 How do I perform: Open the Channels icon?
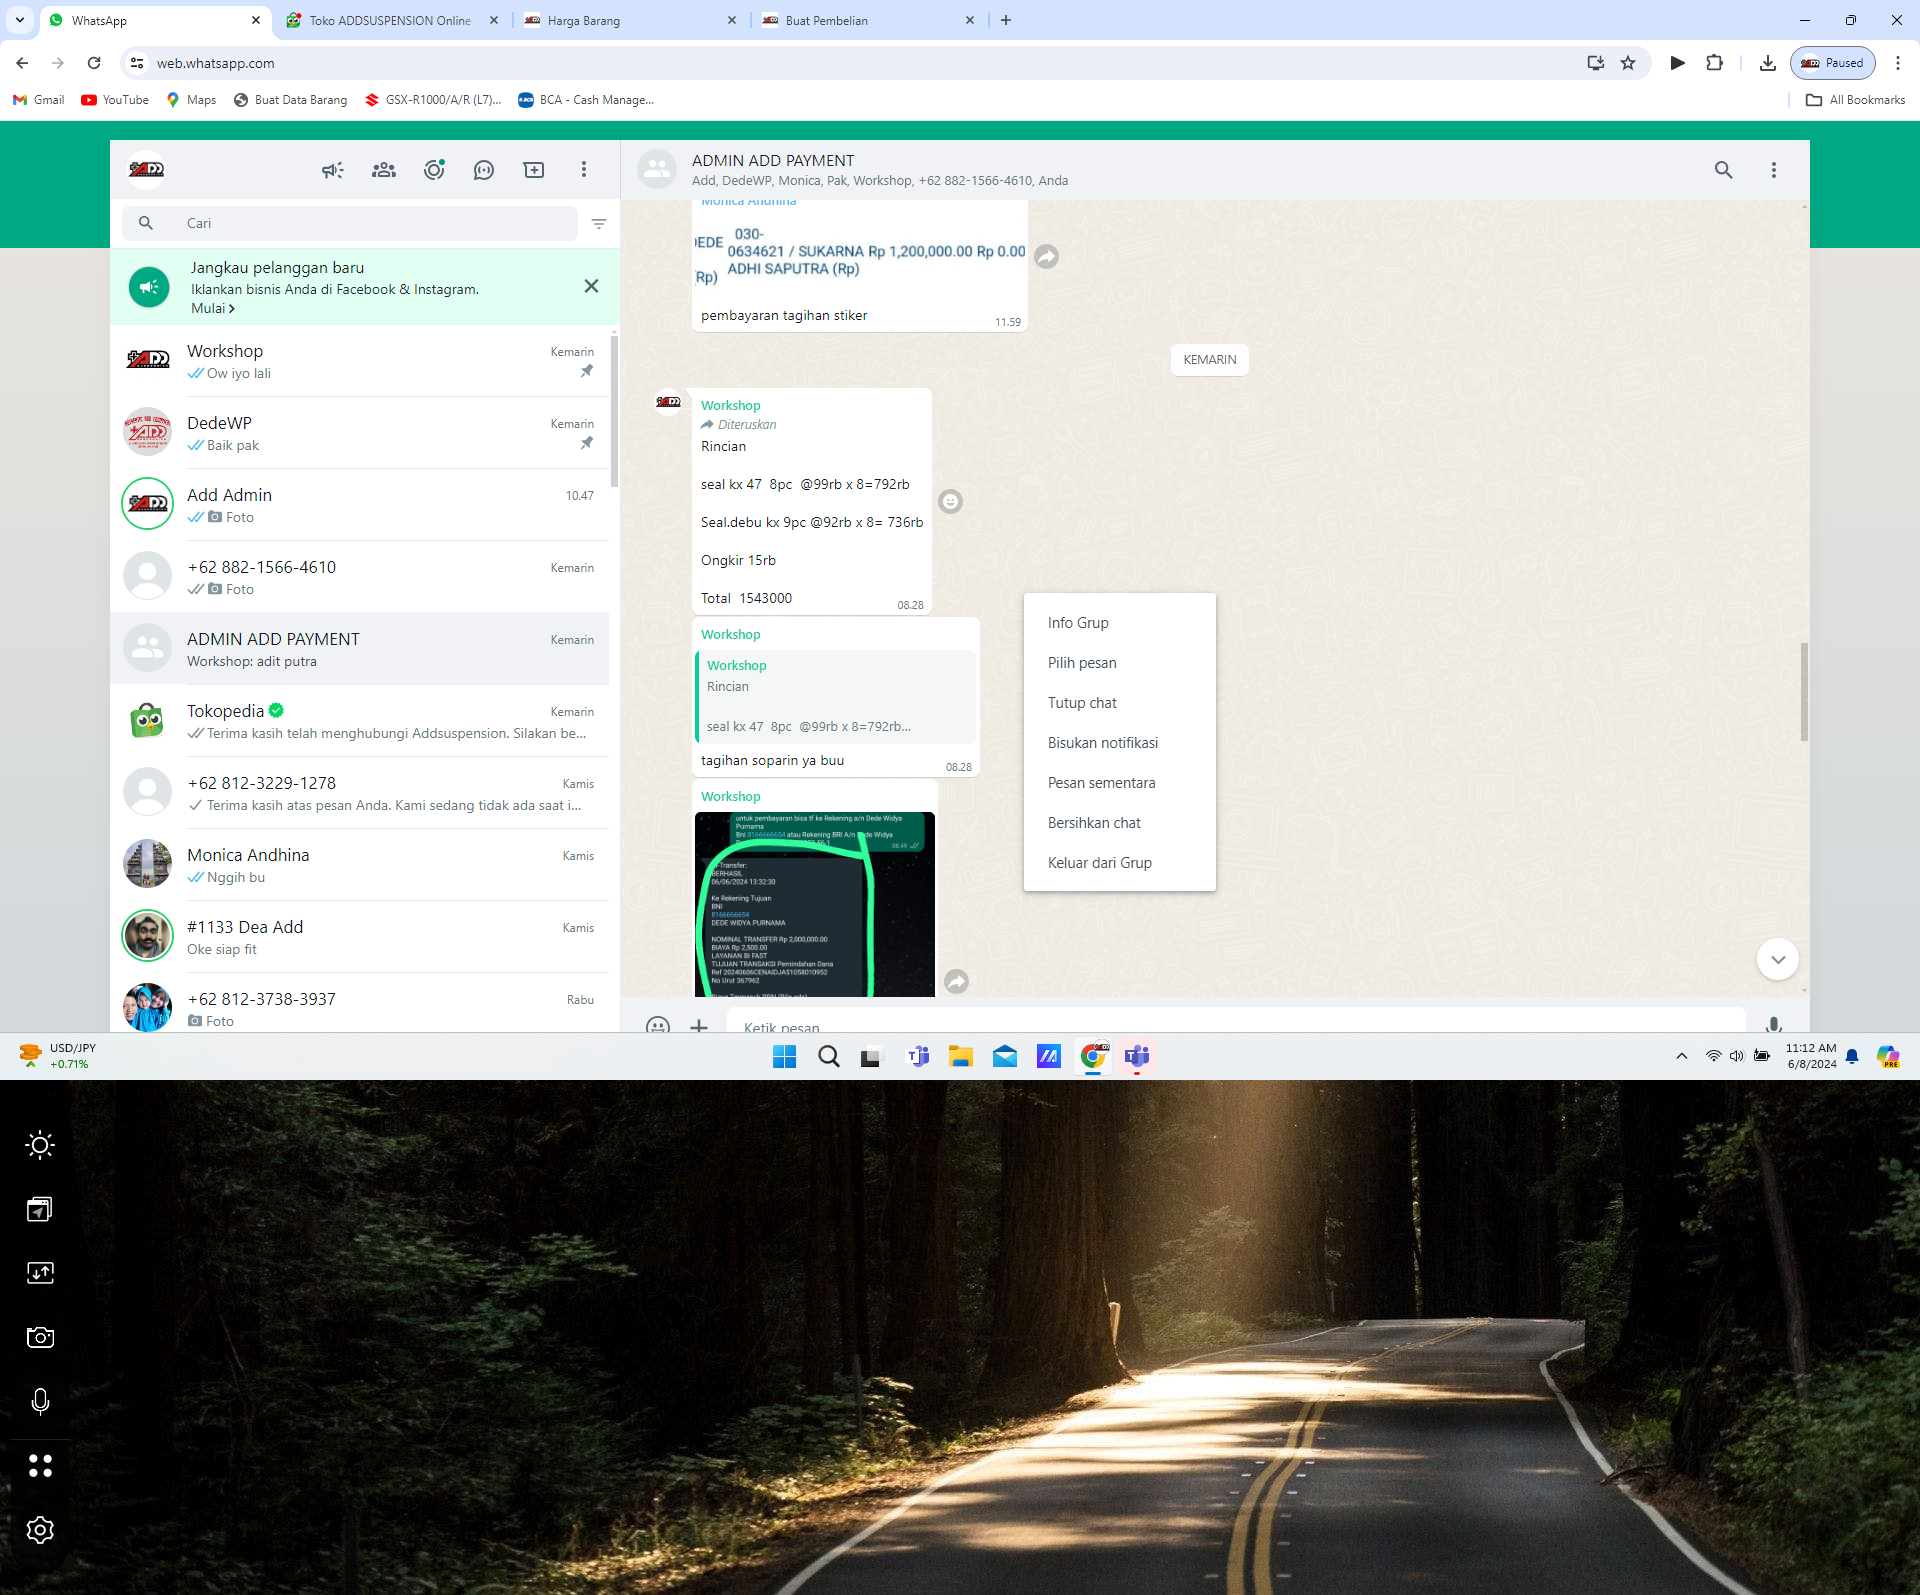tap(484, 170)
